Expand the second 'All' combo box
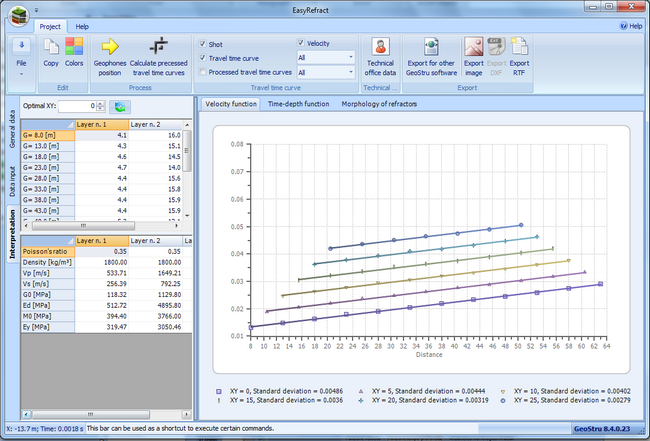 [350, 72]
